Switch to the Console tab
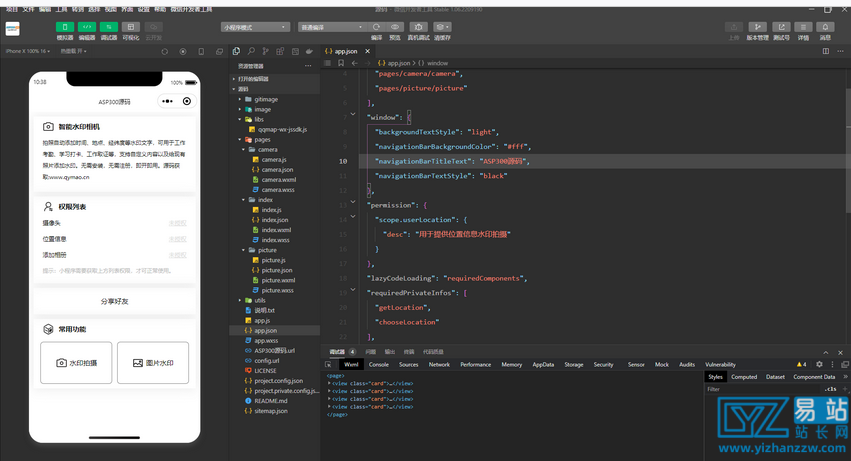 pos(379,365)
